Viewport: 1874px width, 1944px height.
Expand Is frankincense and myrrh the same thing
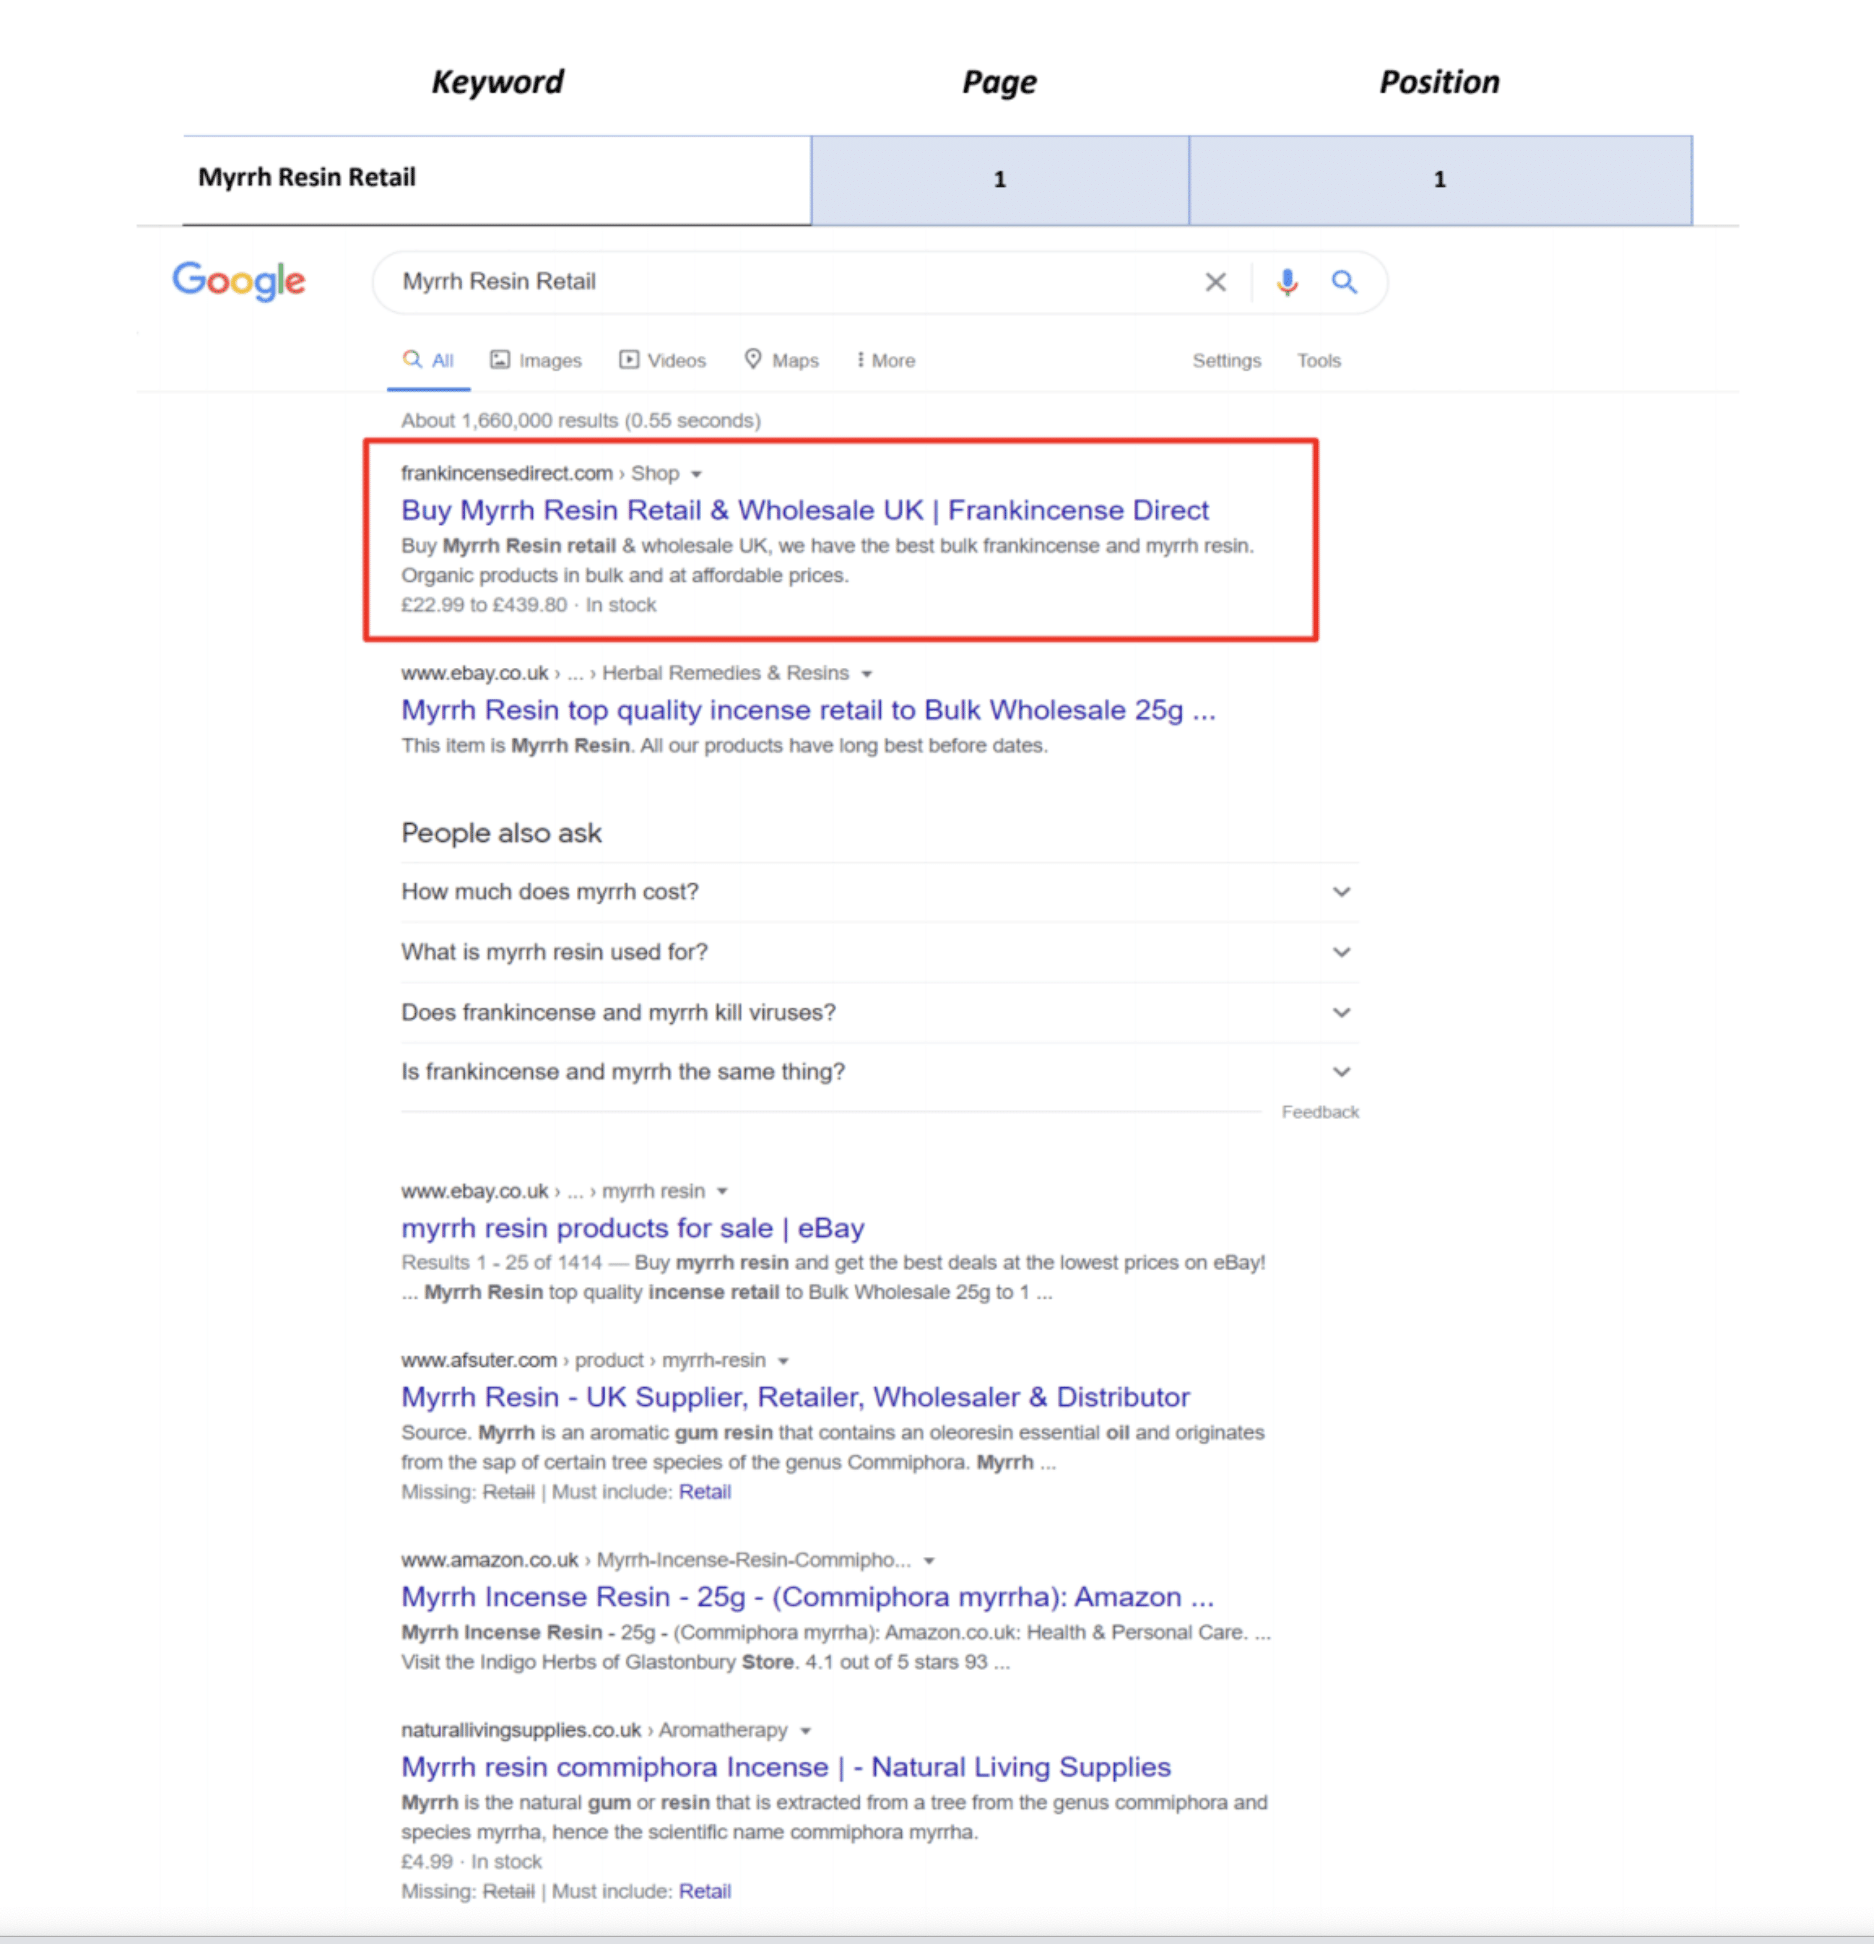click(x=879, y=1071)
